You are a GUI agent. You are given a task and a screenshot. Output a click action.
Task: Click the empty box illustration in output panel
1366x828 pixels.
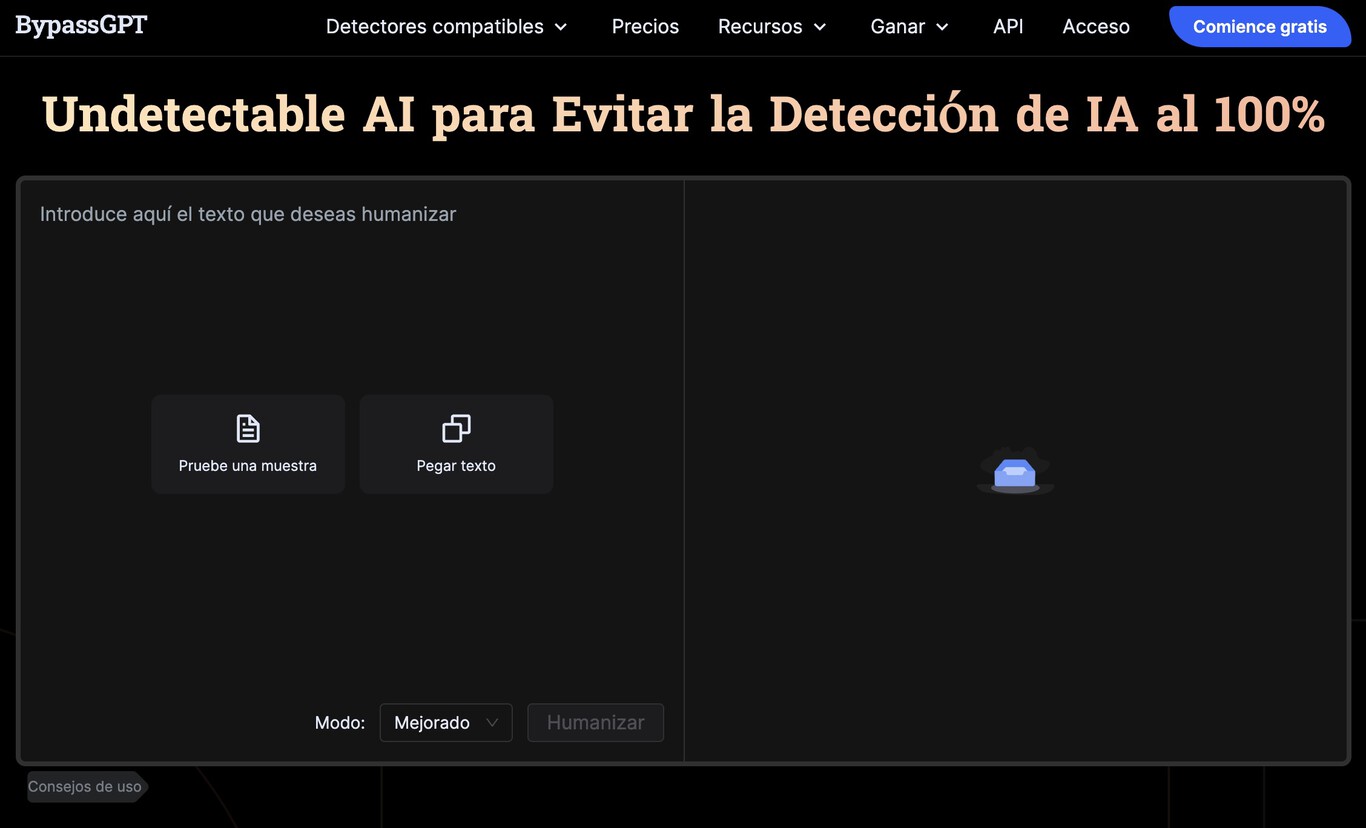[1015, 472]
